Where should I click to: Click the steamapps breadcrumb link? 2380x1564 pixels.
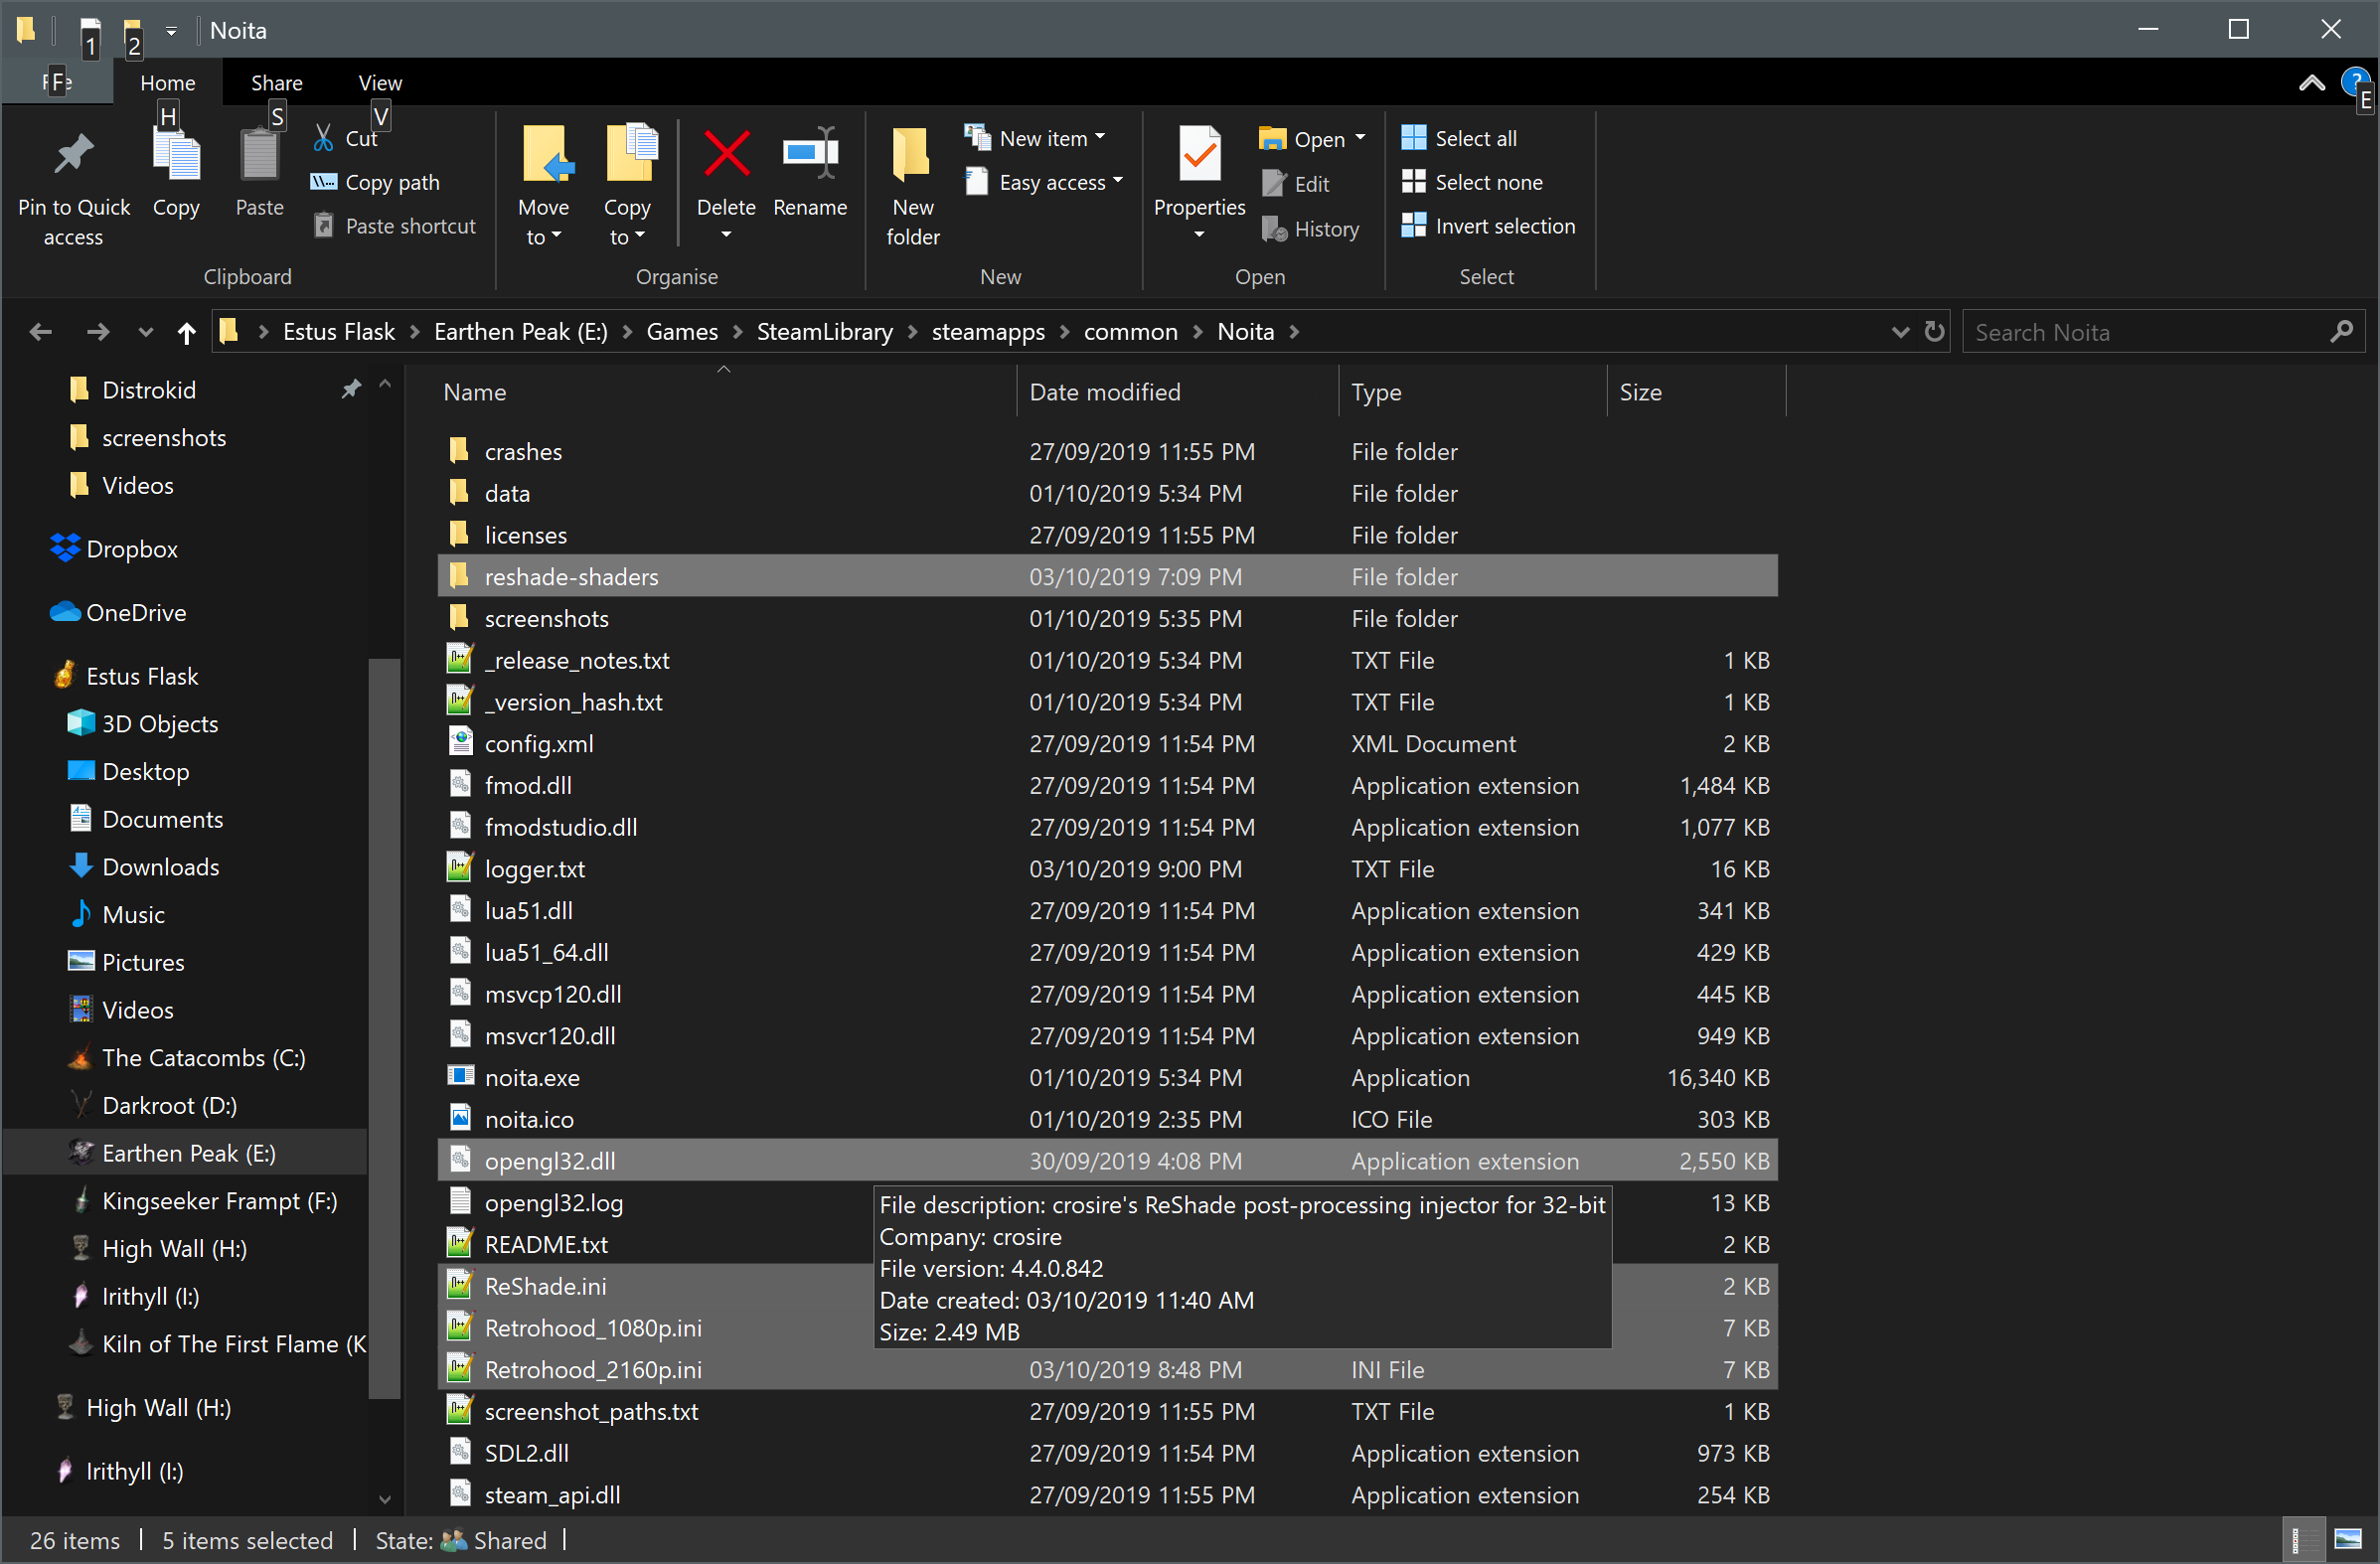[x=987, y=332]
